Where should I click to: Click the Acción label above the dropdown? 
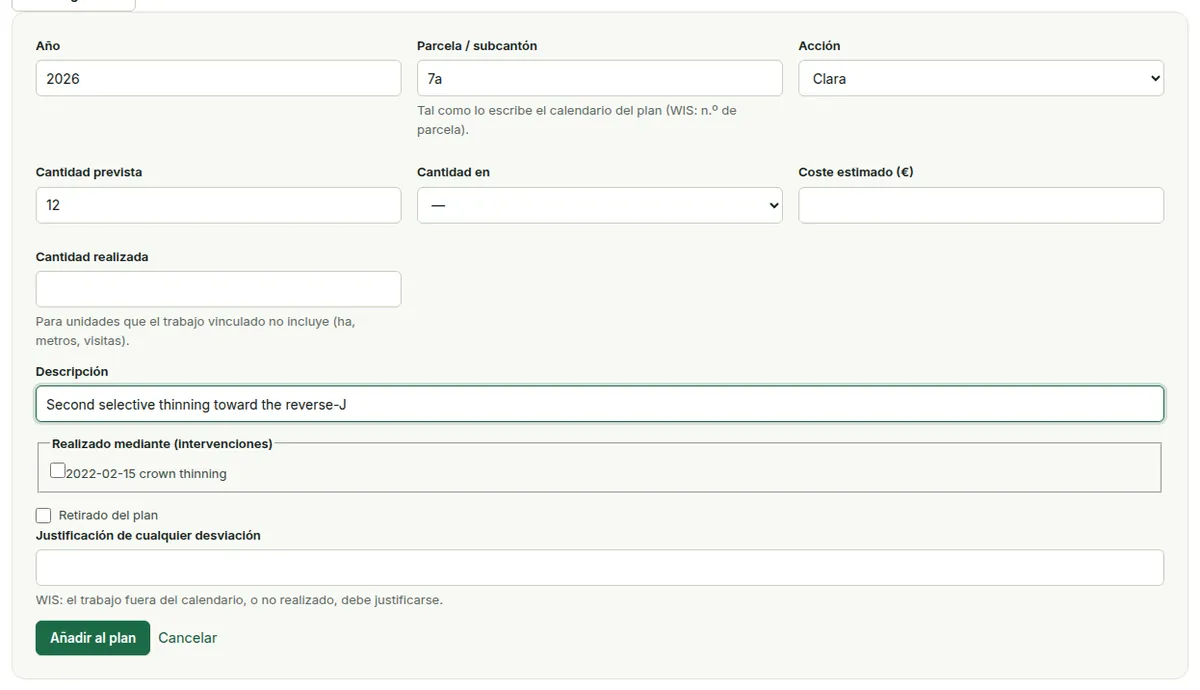(x=819, y=46)
